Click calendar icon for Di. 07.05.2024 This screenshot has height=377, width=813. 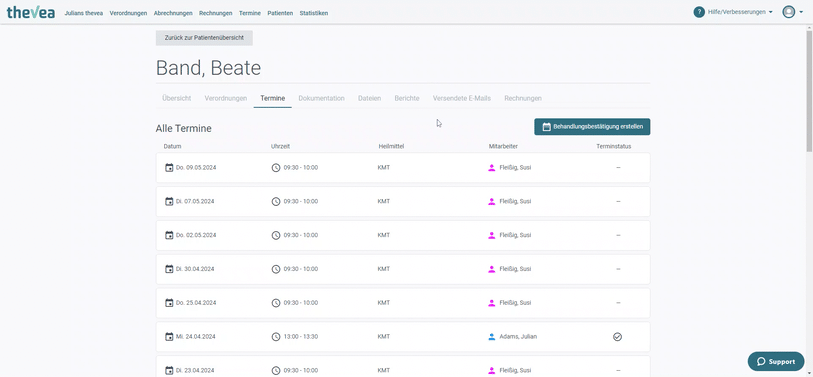coord(169,201)
